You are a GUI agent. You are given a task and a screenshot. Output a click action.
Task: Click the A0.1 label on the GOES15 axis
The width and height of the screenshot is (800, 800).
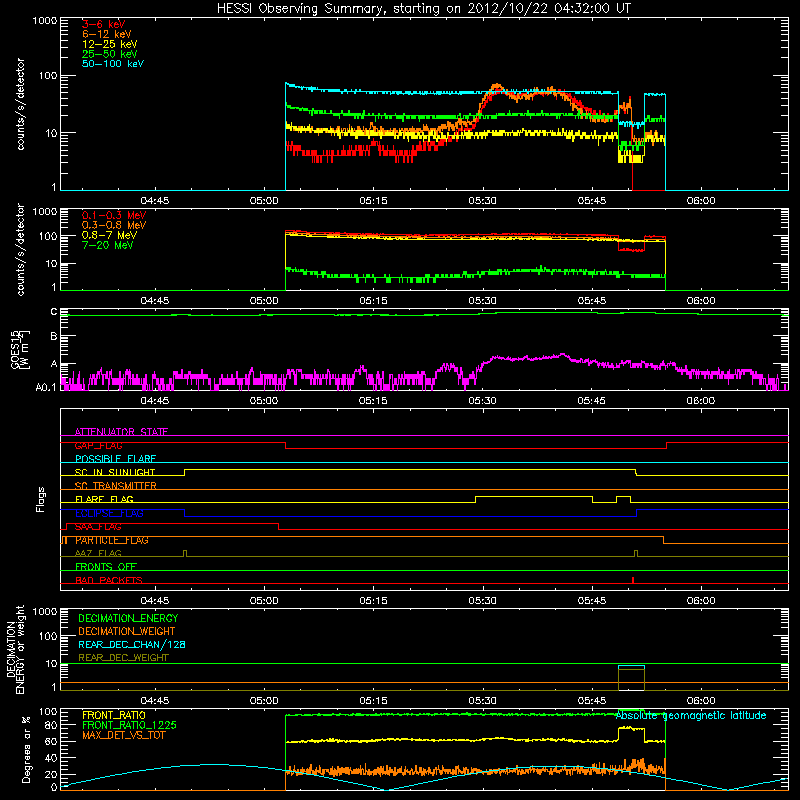tap(46, 387)
